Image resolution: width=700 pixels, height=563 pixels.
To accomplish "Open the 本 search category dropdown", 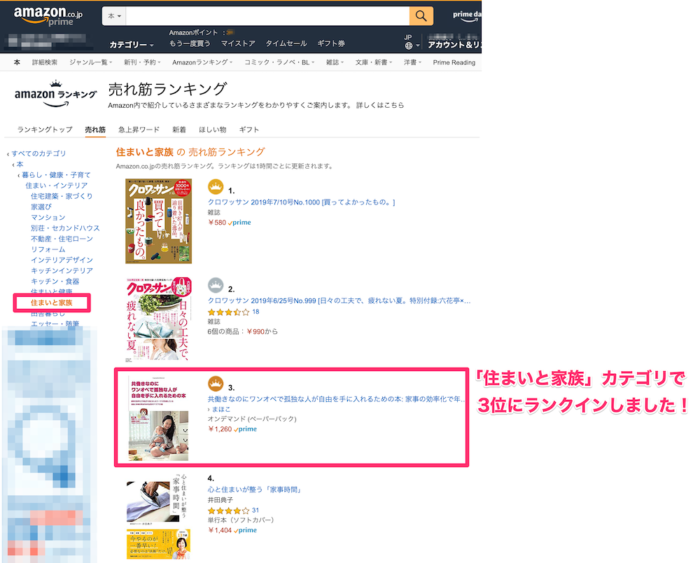I will [x=114, y=16].
